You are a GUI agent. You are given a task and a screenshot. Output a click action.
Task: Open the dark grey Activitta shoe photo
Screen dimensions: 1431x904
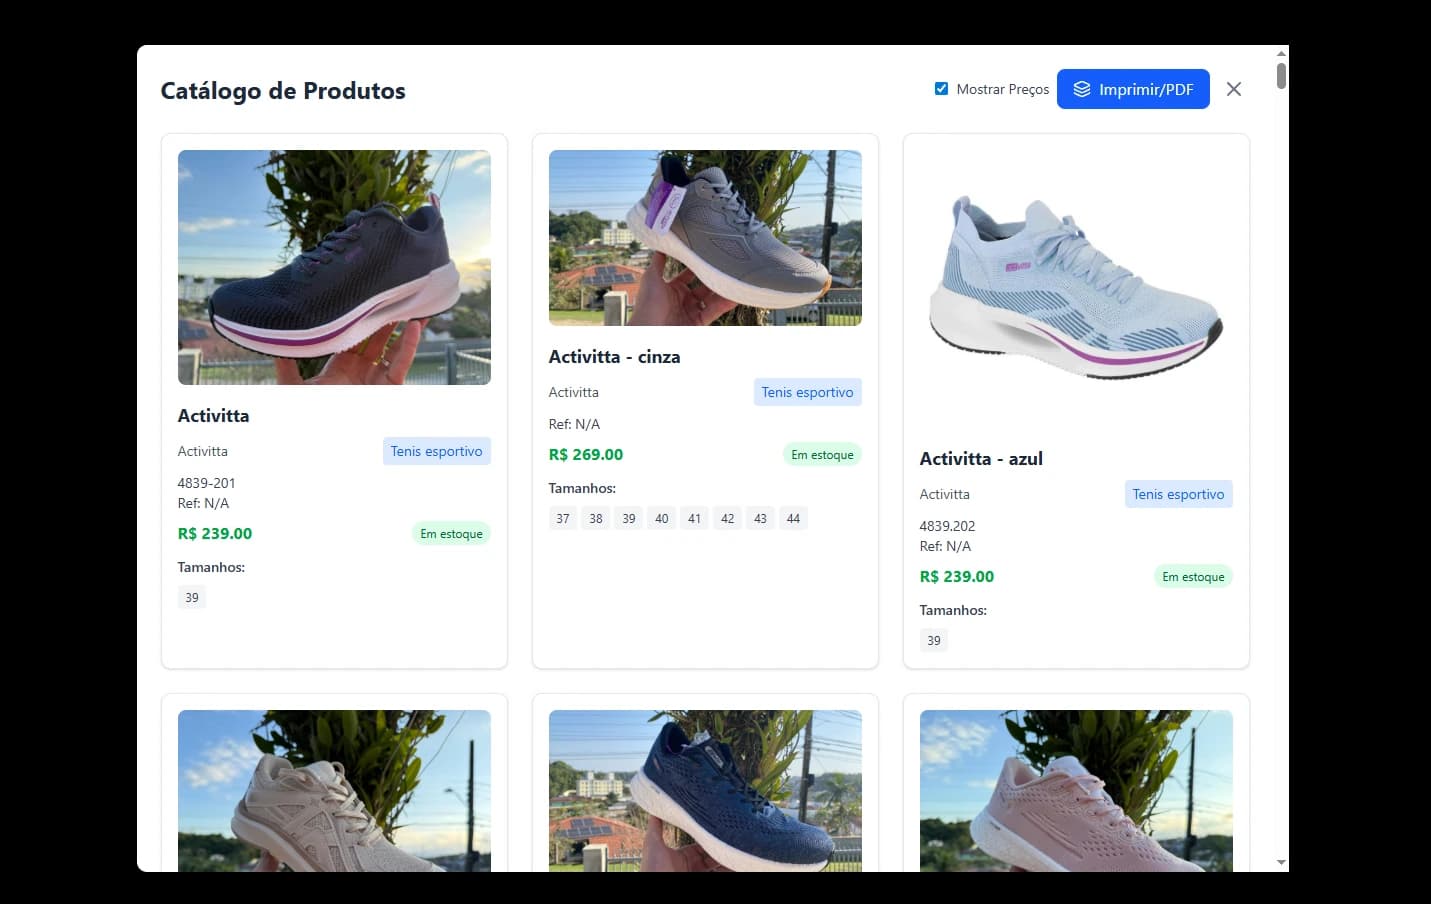click(x=334, y=267)
